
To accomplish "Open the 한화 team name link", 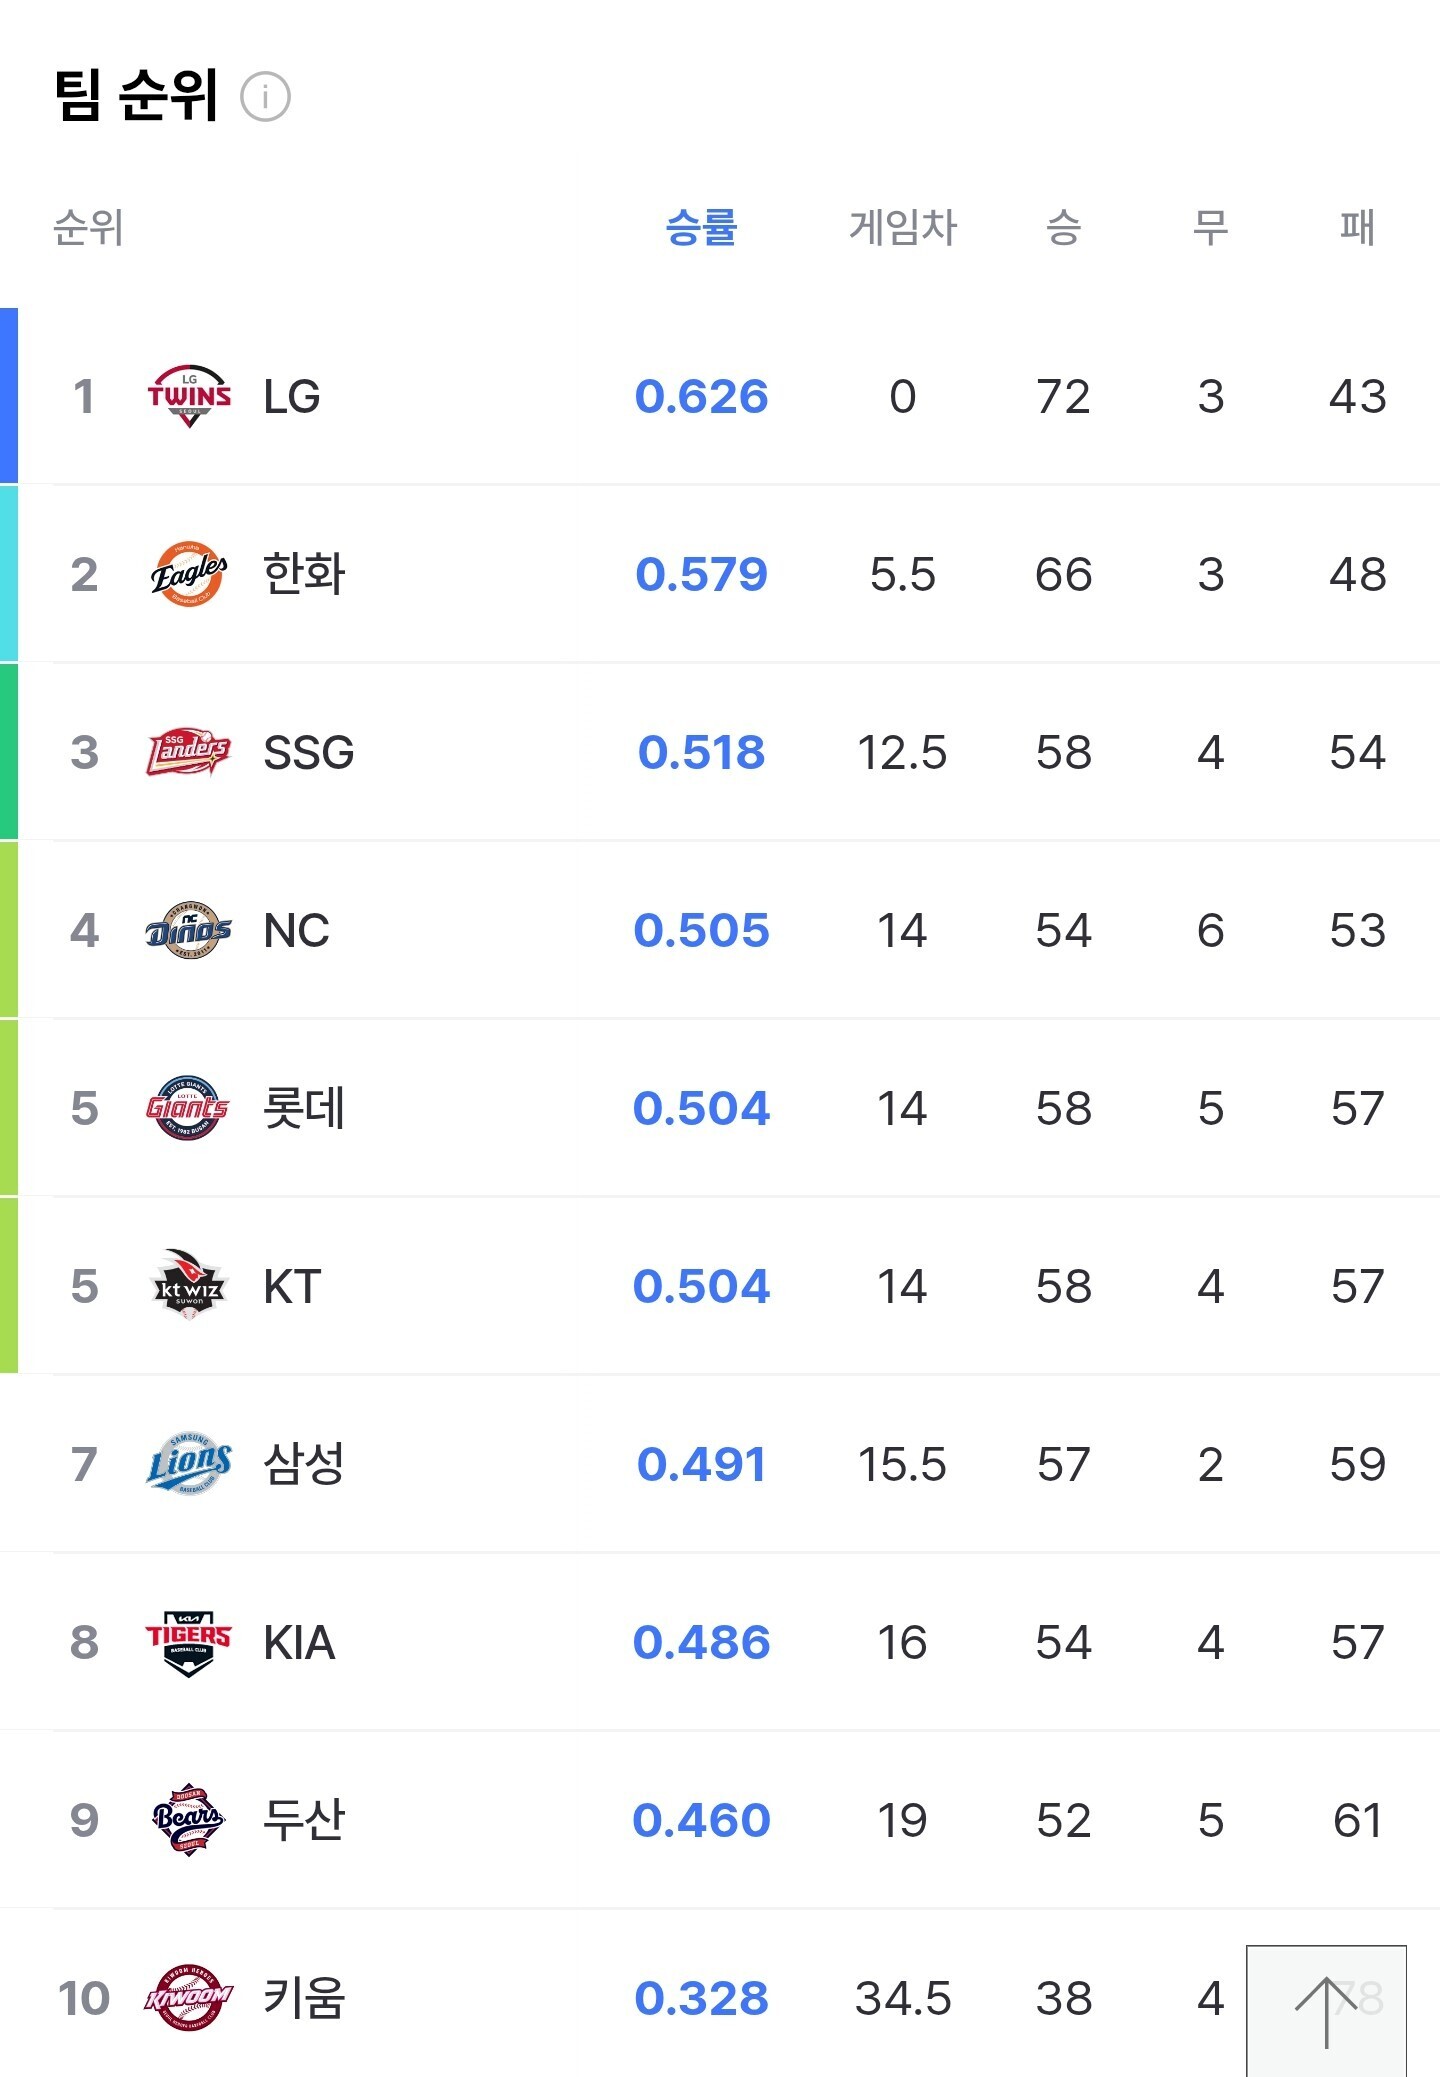I will coord(304,574).
